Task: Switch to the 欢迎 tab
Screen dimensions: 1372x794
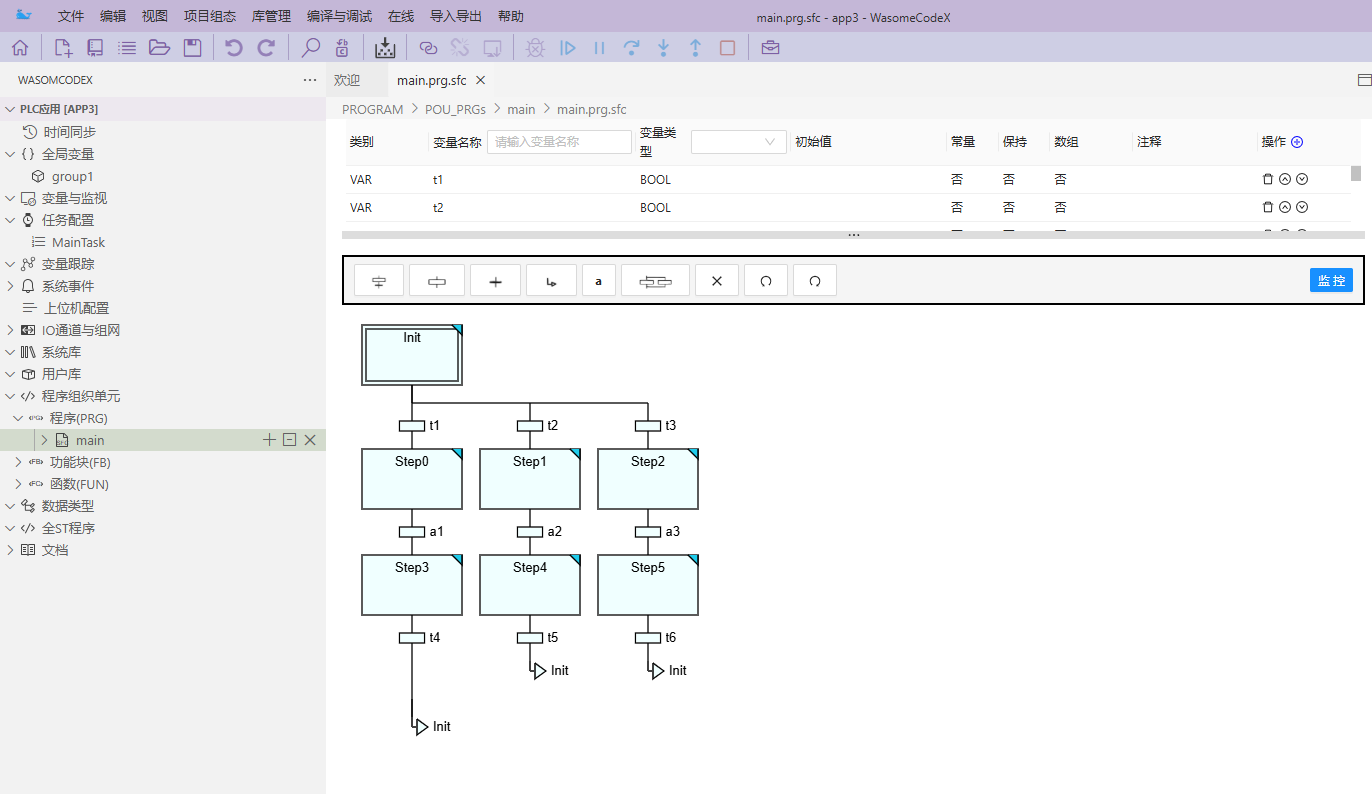Action: 347,80
